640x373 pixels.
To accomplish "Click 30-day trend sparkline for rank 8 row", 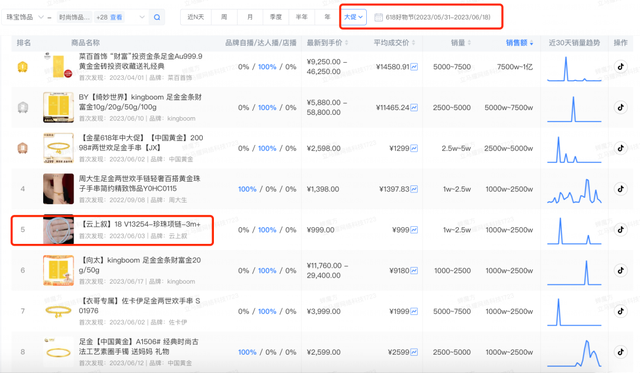I will (574, 353).
